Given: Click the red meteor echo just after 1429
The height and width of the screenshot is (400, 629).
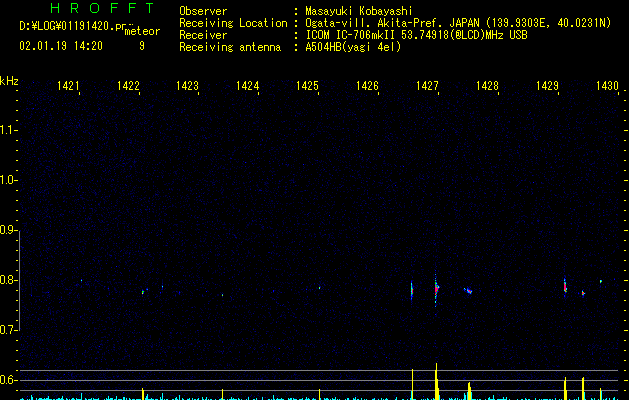Looking at the screenshot, I should 565,286.
